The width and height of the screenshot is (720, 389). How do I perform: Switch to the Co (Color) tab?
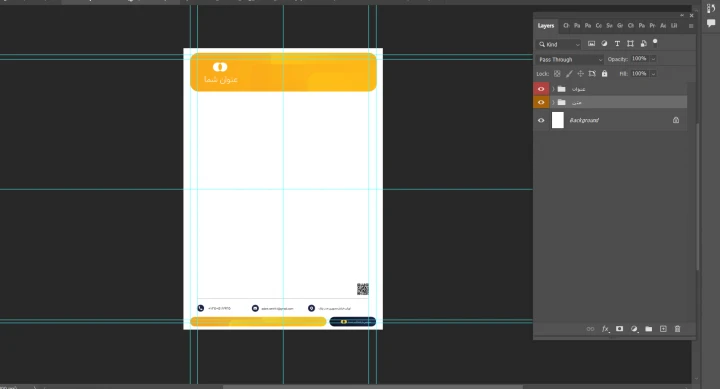point(598,26)
